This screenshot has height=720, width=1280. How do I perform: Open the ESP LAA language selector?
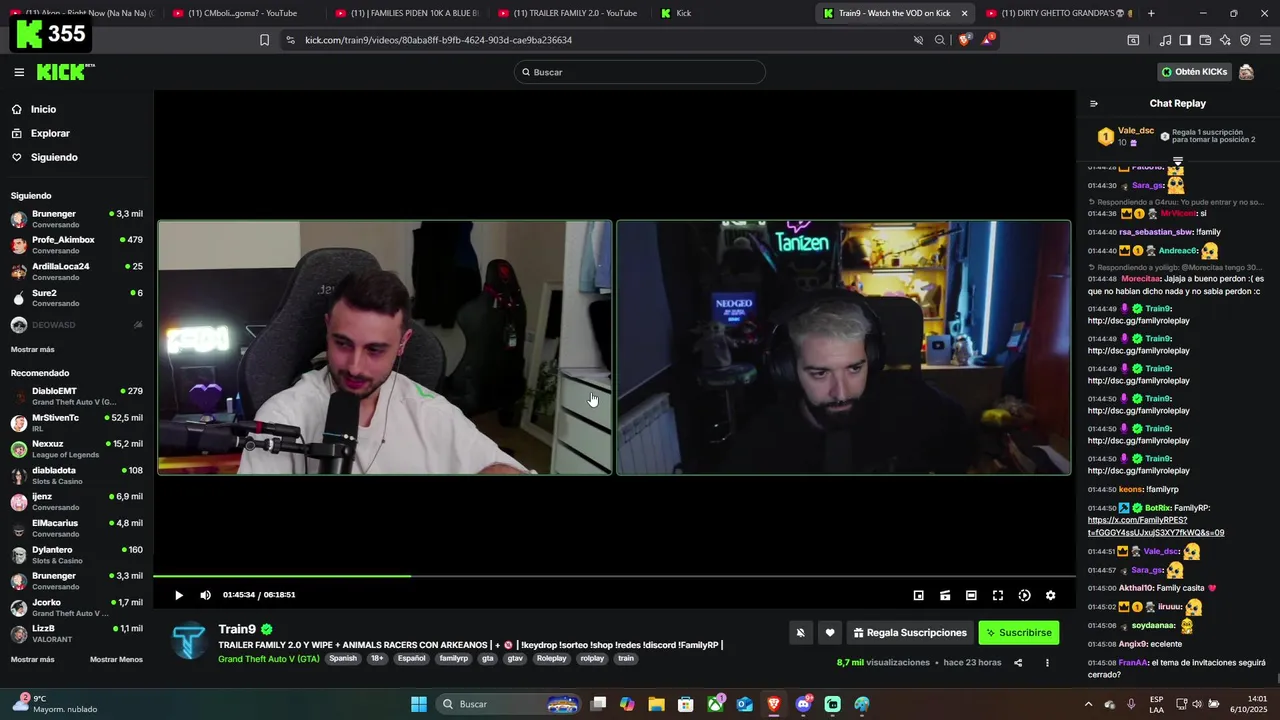point(1156,704)
